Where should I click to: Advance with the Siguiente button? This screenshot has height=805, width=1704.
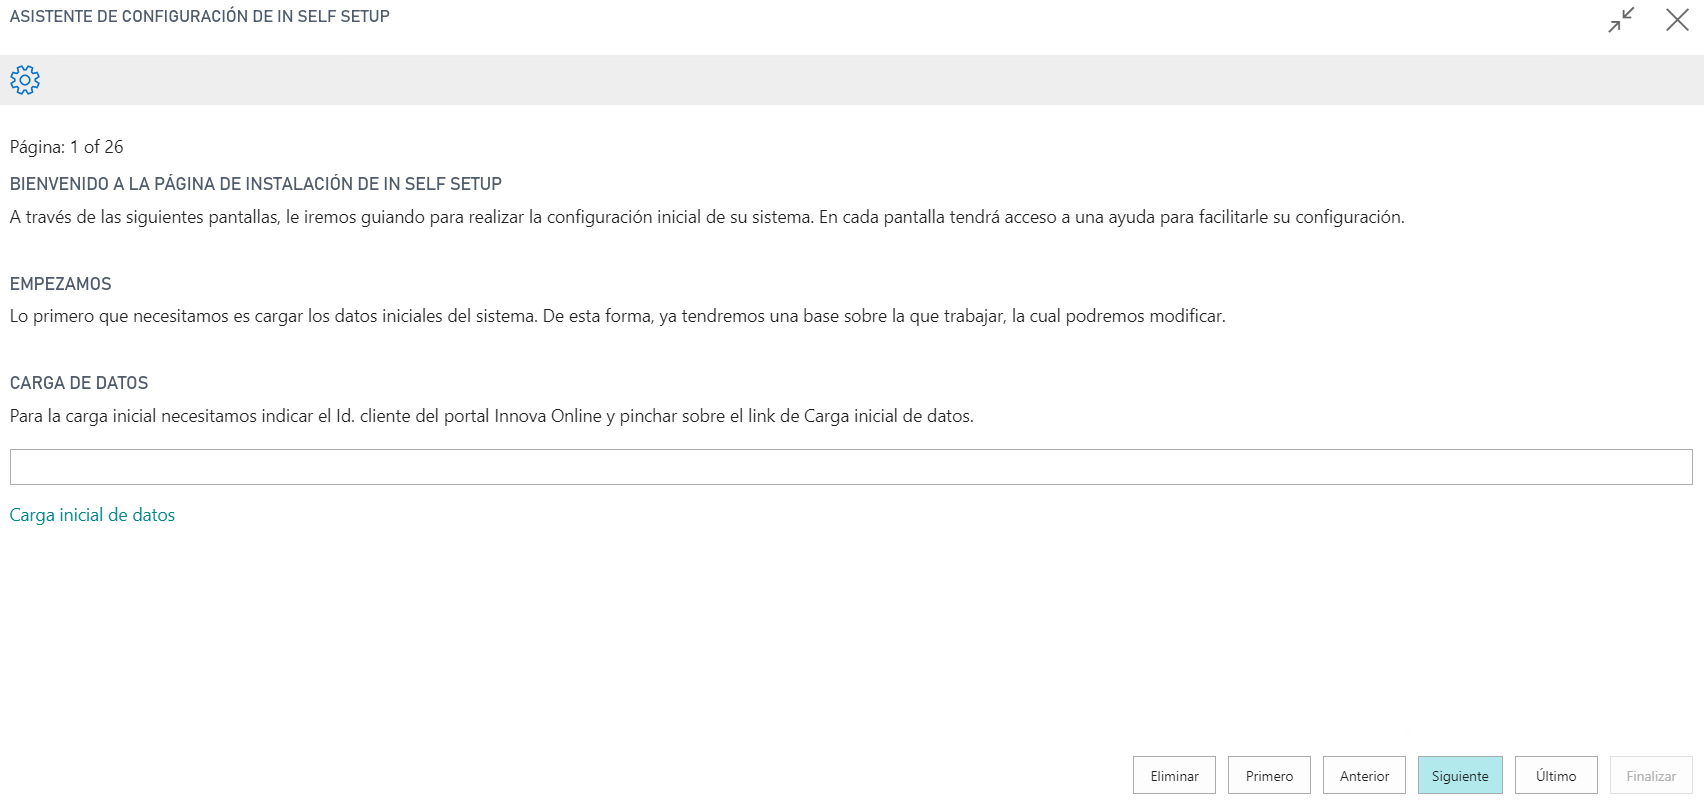pyautogui.click(x=1460, y=776)
